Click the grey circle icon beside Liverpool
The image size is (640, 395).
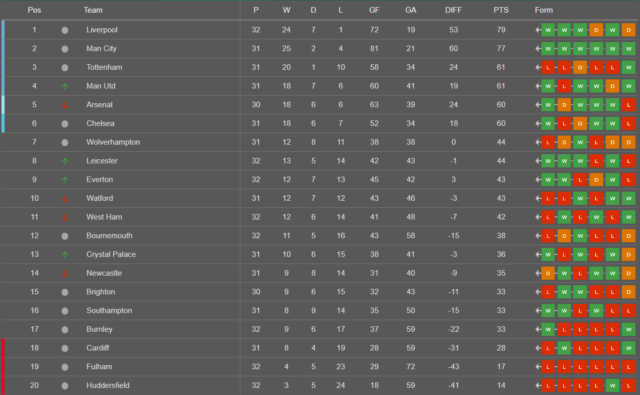pyautogui.click(x=64, y=30)
